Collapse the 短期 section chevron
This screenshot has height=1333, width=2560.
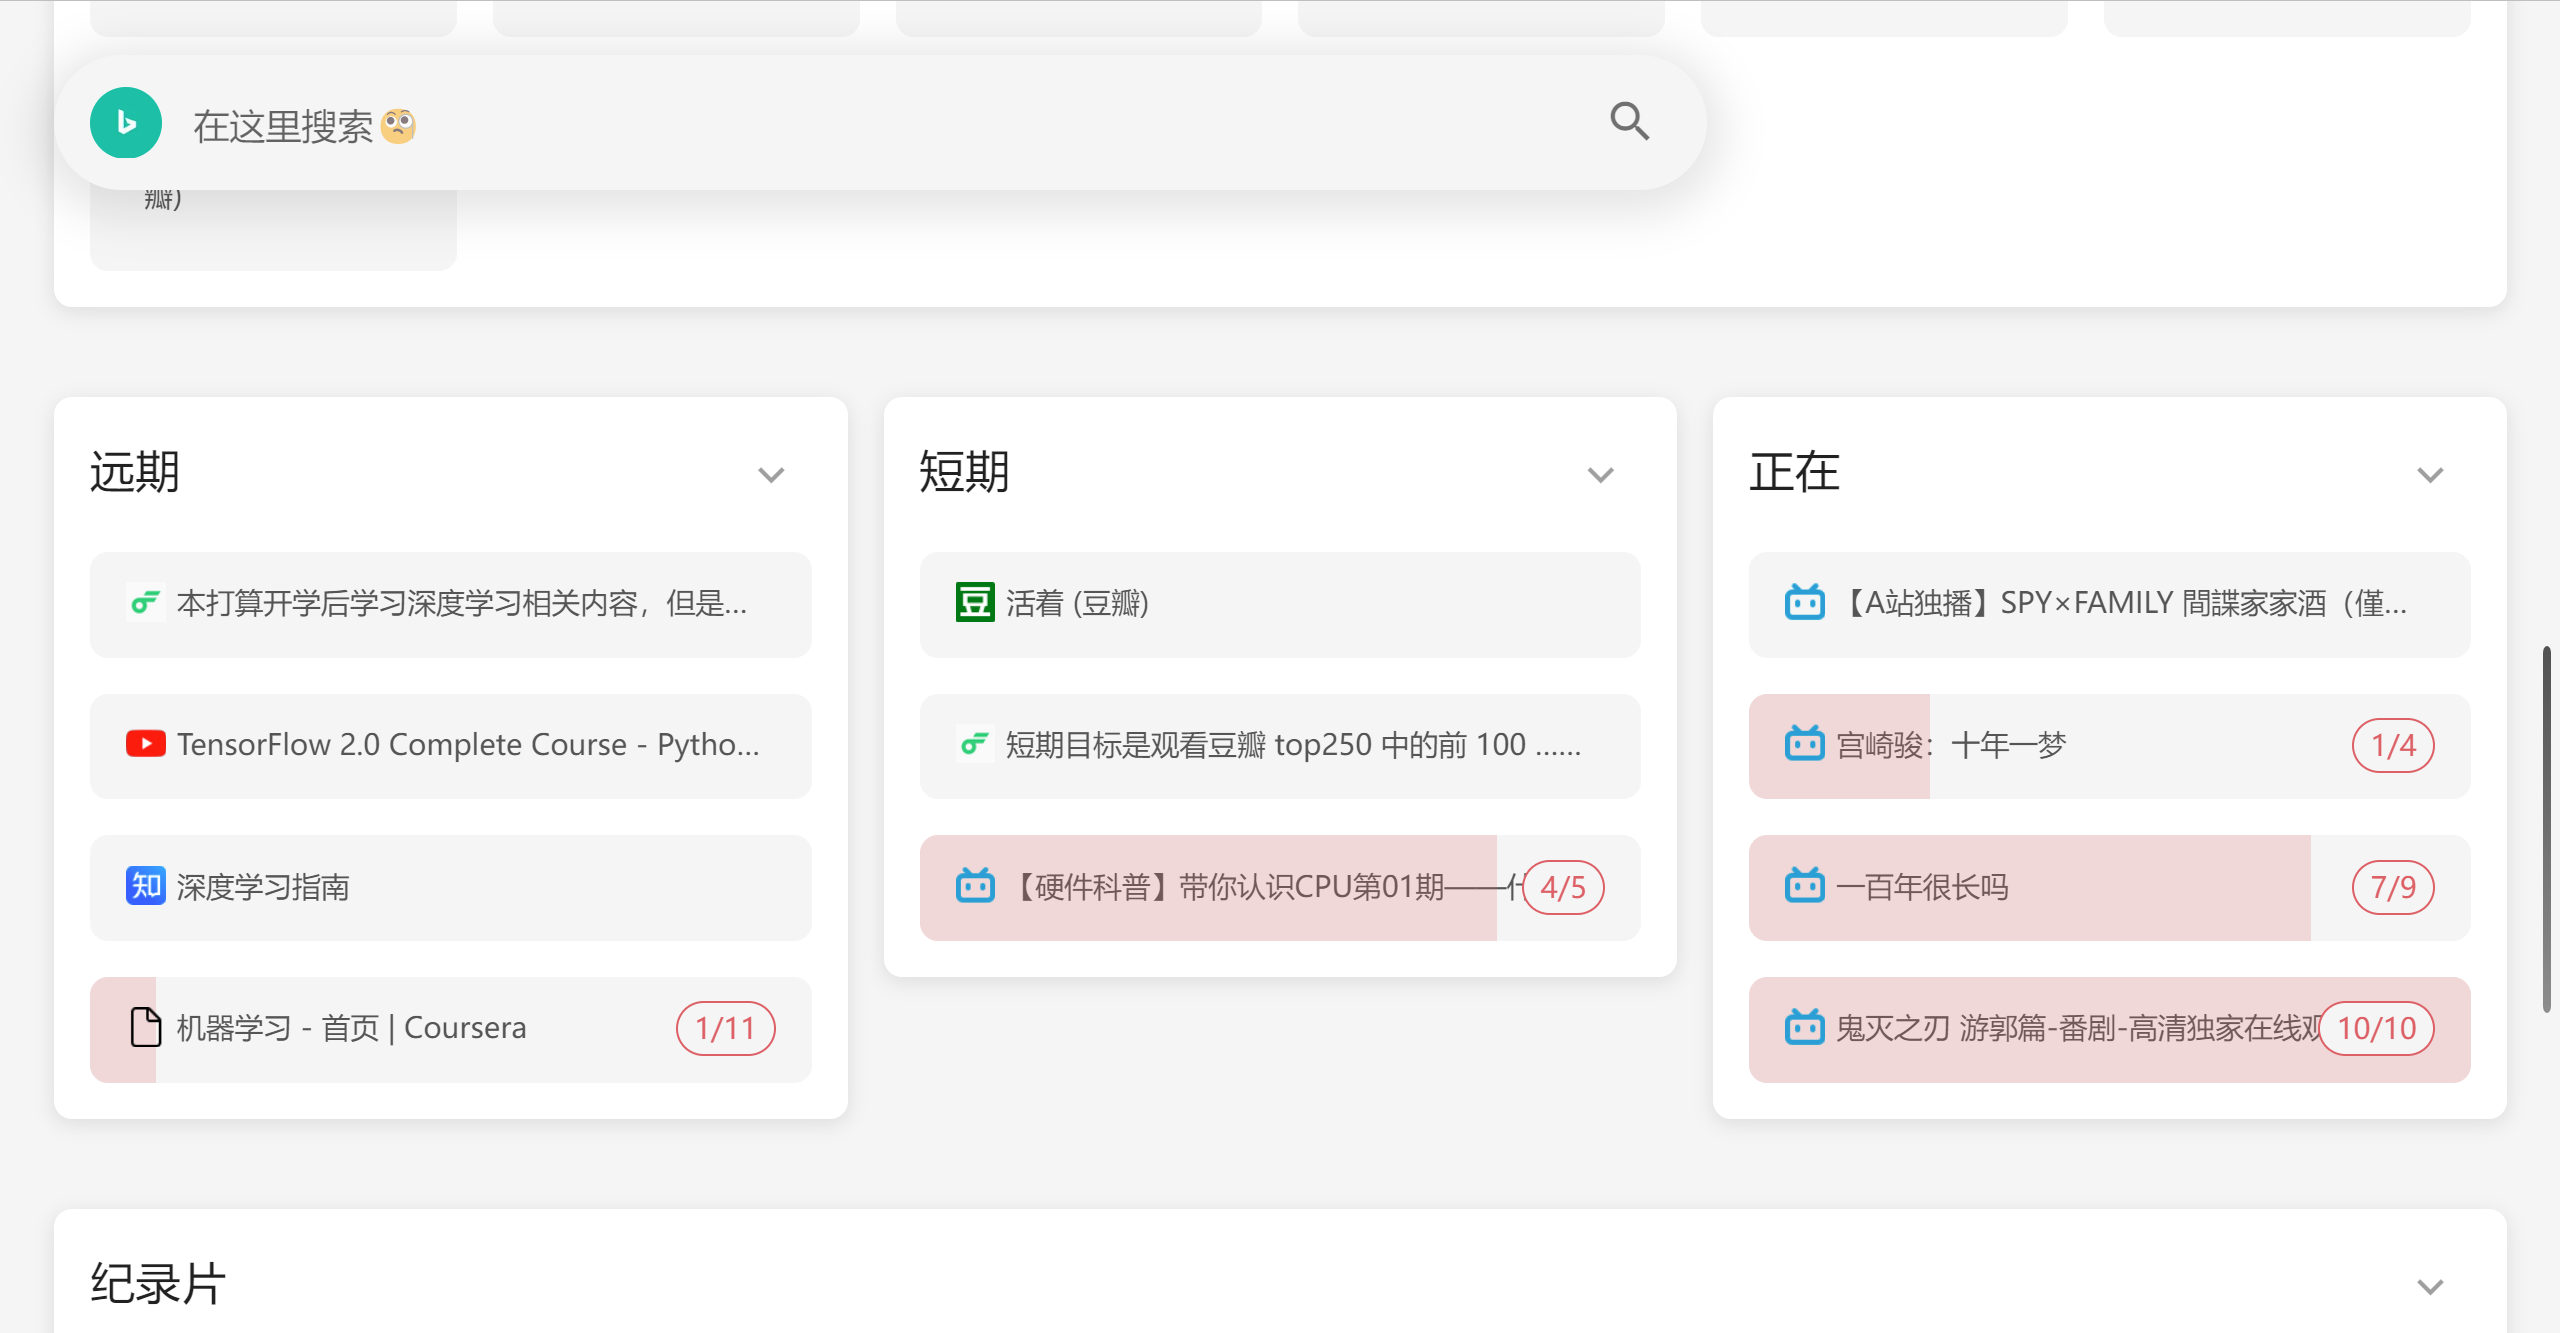click(1601, 474)
